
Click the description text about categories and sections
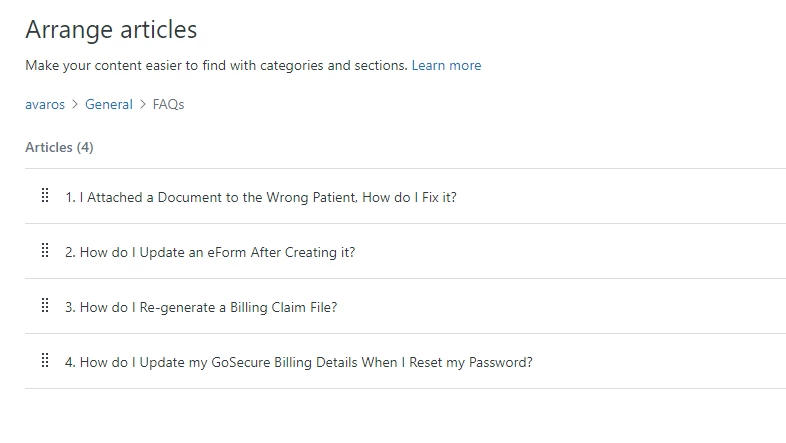tap(216, 65)
